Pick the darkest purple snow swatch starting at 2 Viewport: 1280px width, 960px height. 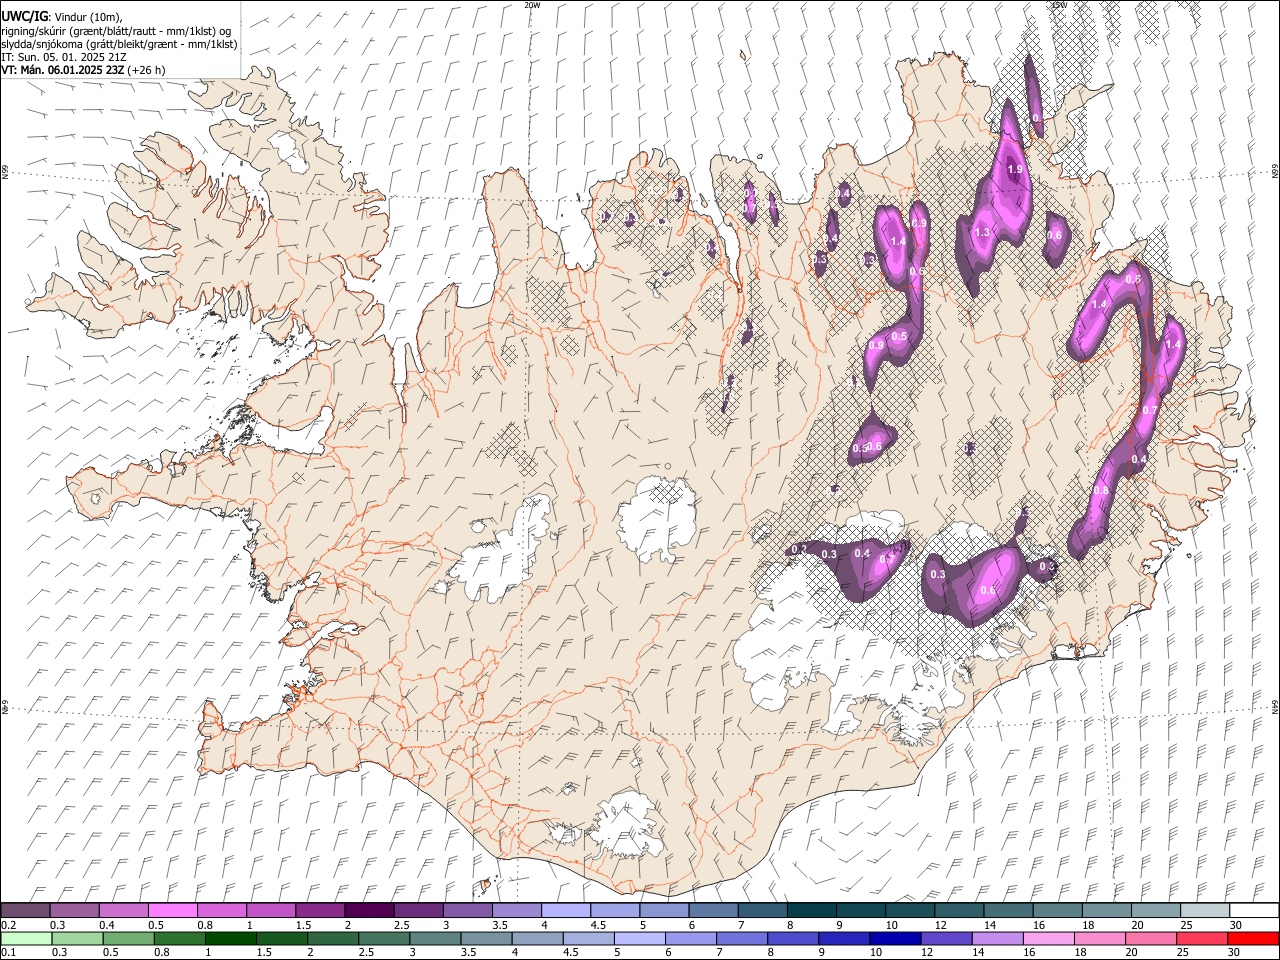[x=369, y=910]
